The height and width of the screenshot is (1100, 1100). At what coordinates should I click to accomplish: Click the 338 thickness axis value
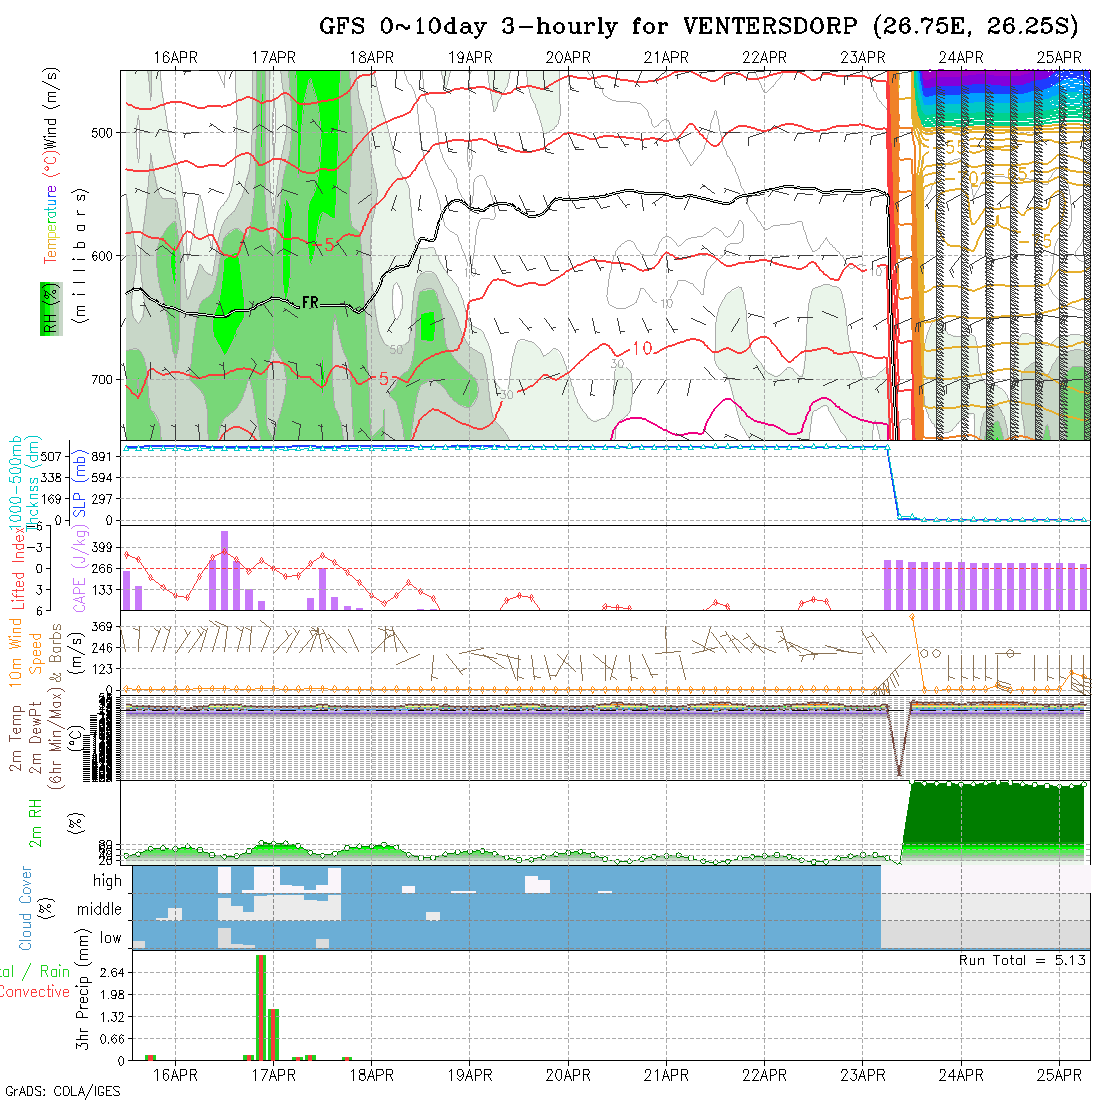(x=51, y=478)
